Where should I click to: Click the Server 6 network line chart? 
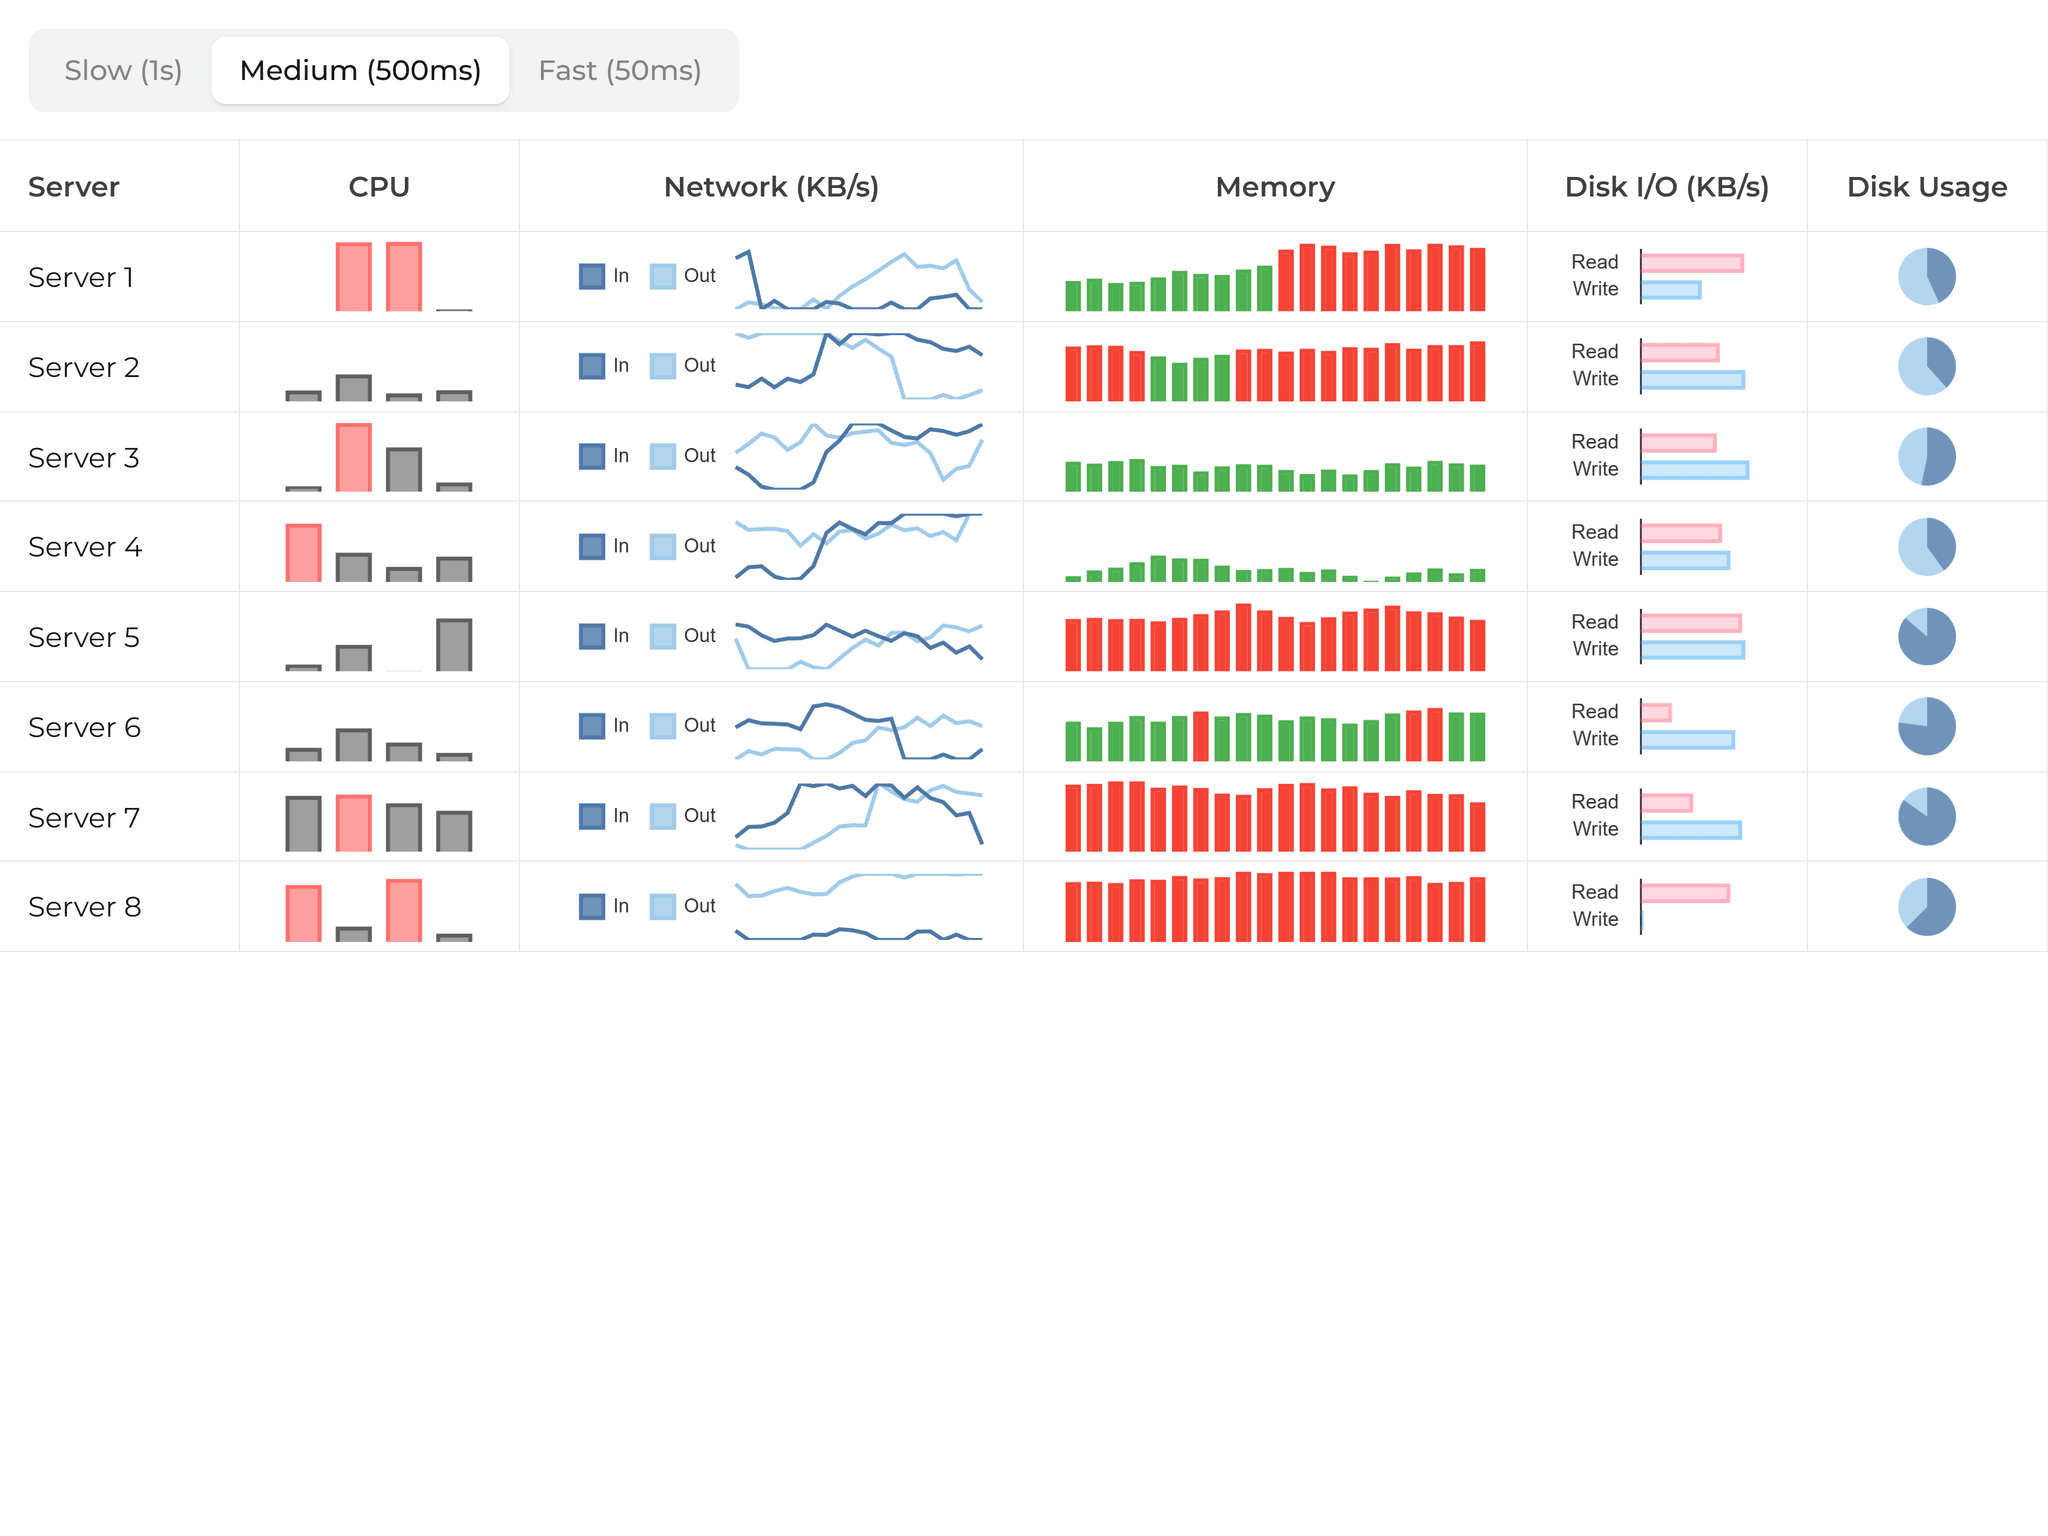[859, 731]
